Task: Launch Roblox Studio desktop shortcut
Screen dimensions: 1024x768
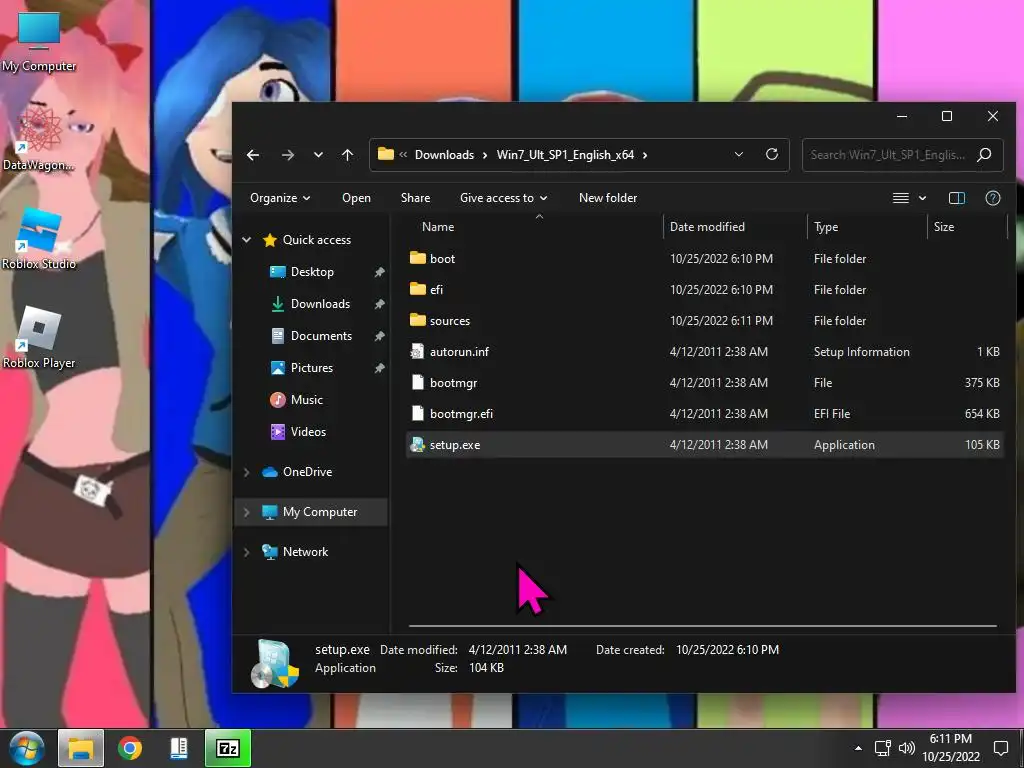Action: pos(39,239)
